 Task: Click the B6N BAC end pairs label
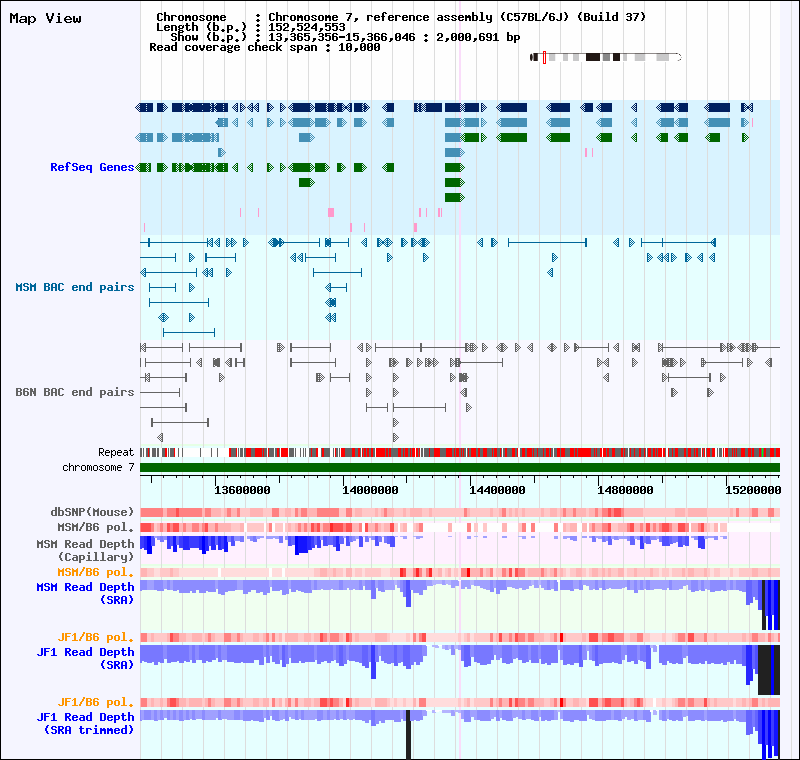(74, 392)
